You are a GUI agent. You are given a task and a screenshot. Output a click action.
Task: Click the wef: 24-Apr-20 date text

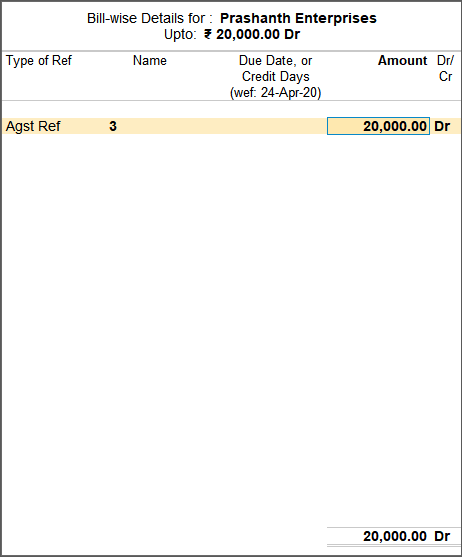[276, 93]
